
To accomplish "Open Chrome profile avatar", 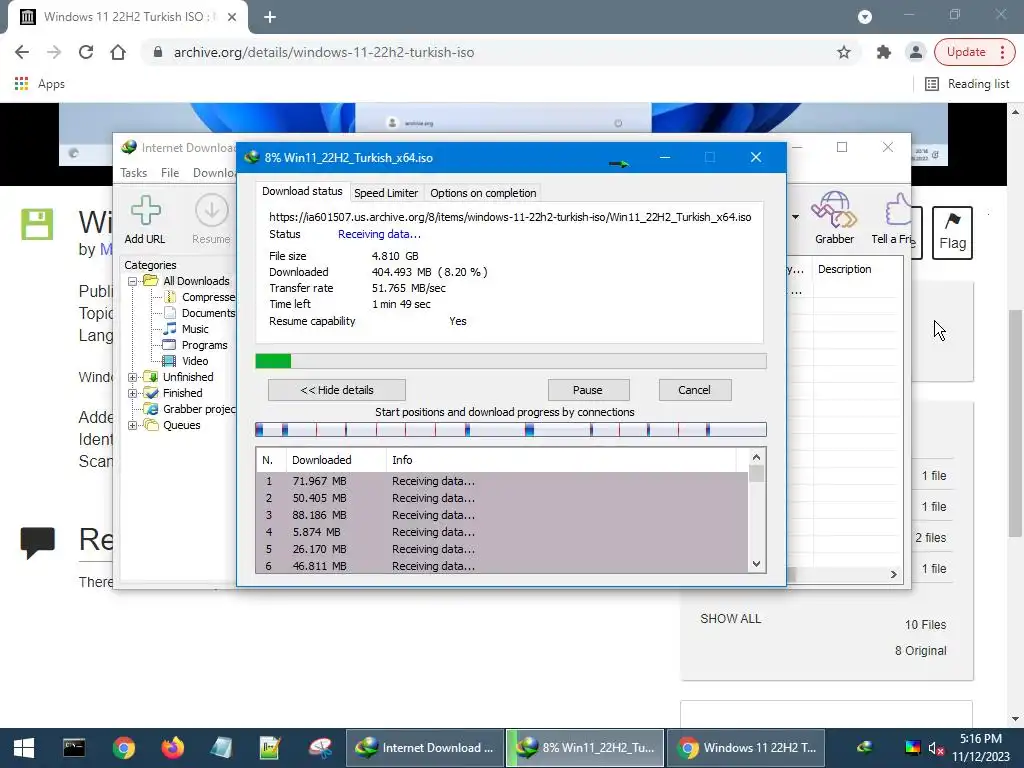I will coord(916,52).
